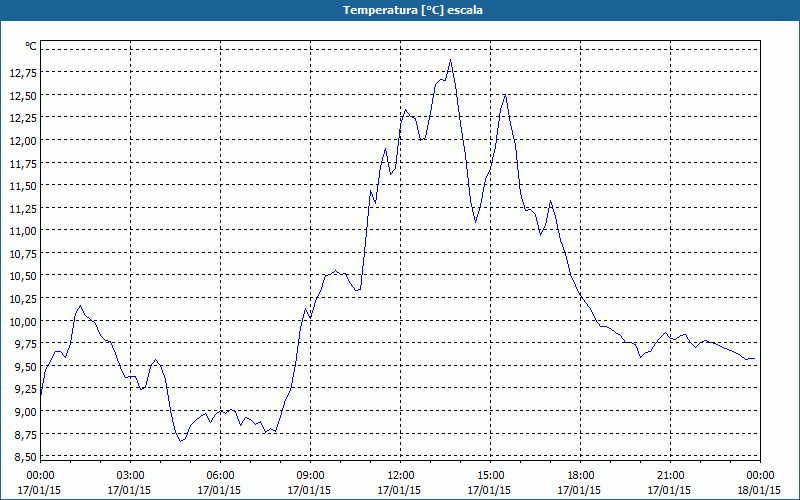
Task: Click the 17/01/15 date below 06:00
Action: click(219, 490)
